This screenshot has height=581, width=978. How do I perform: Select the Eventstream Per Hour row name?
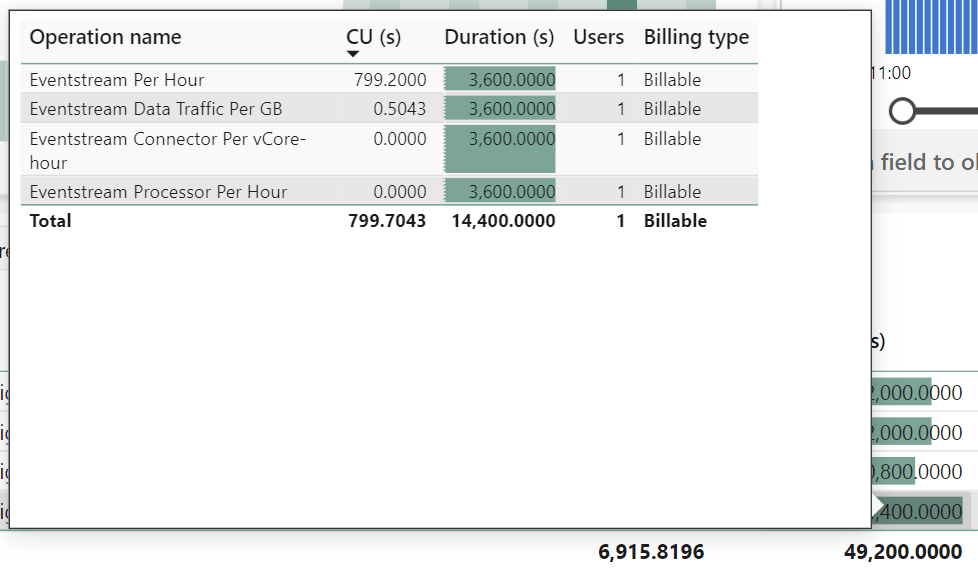pos(117,80)
